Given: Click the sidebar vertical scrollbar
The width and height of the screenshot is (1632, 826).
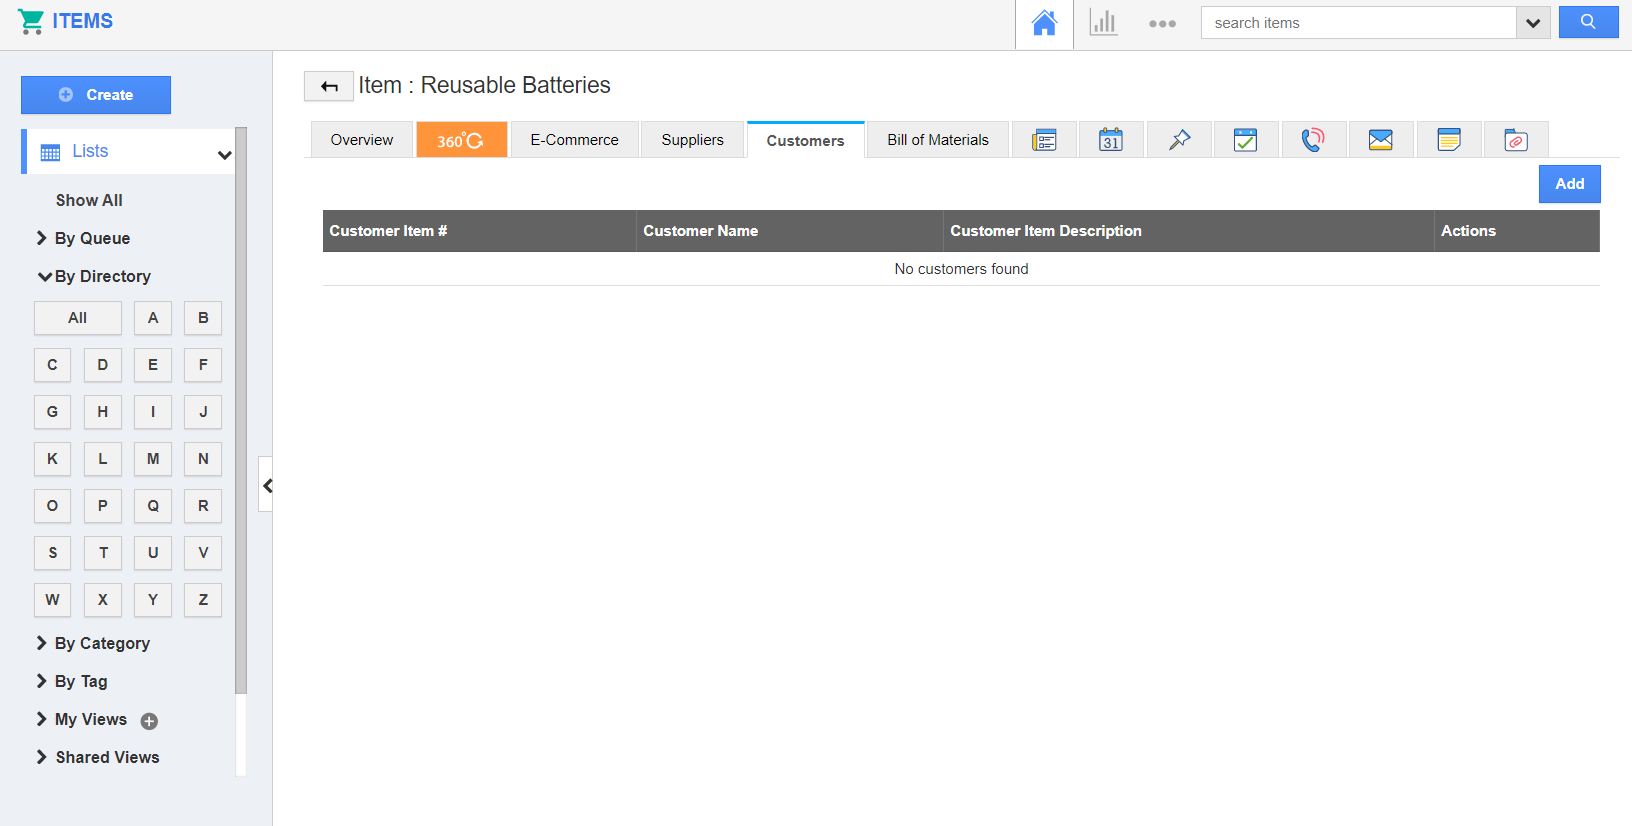Looking at the screenshot, I should (240, 410).
